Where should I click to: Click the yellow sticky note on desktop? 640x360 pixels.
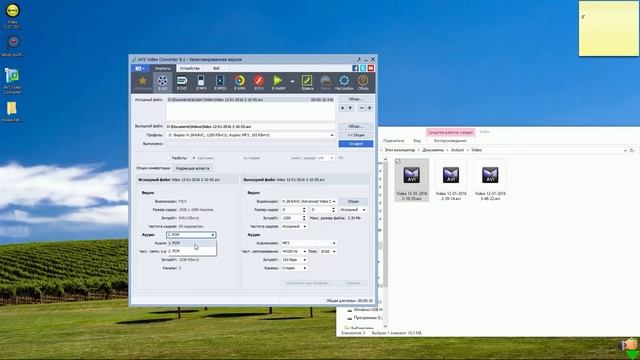click(609, 29)
